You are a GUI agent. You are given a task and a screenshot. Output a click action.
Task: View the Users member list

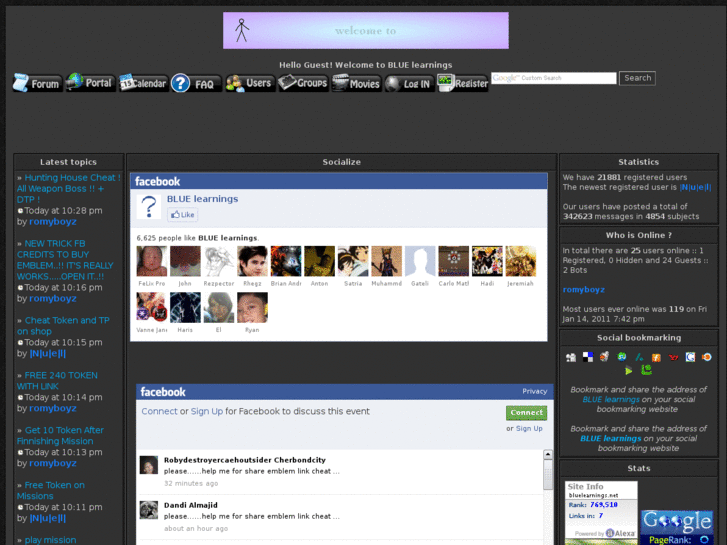tap(249, 83)
